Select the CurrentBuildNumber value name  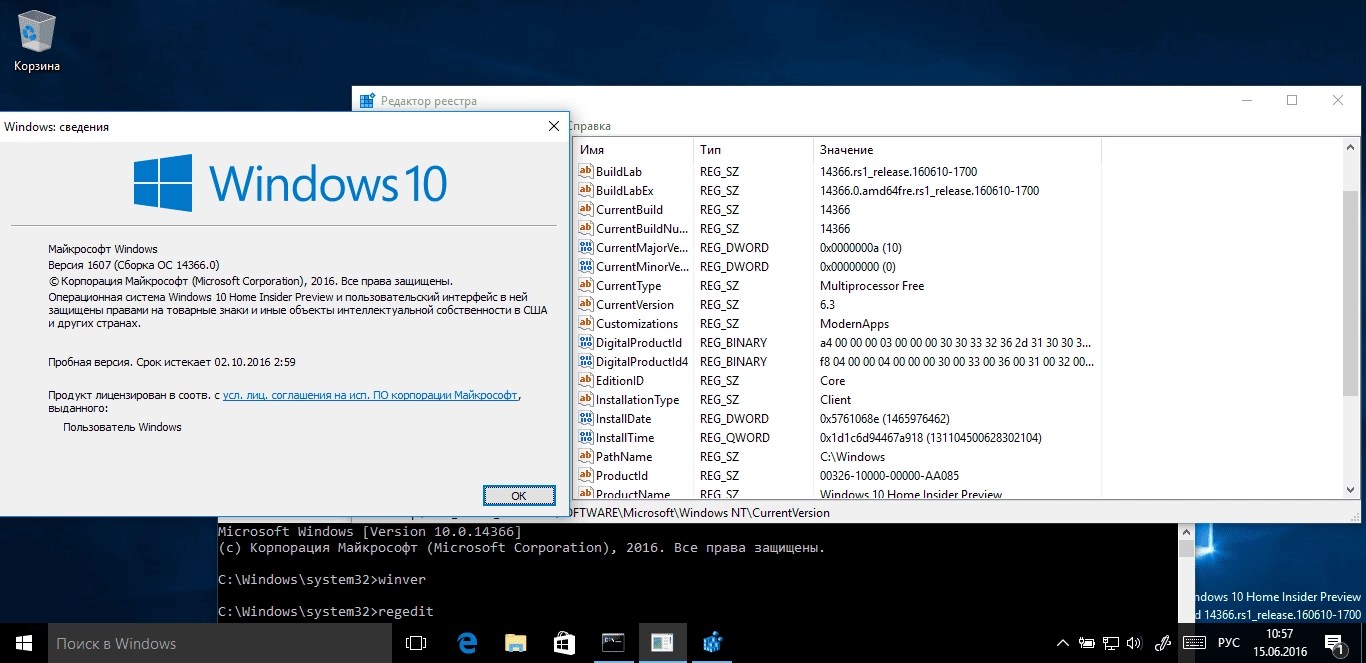pyautogui.click(x=640, y=228)
